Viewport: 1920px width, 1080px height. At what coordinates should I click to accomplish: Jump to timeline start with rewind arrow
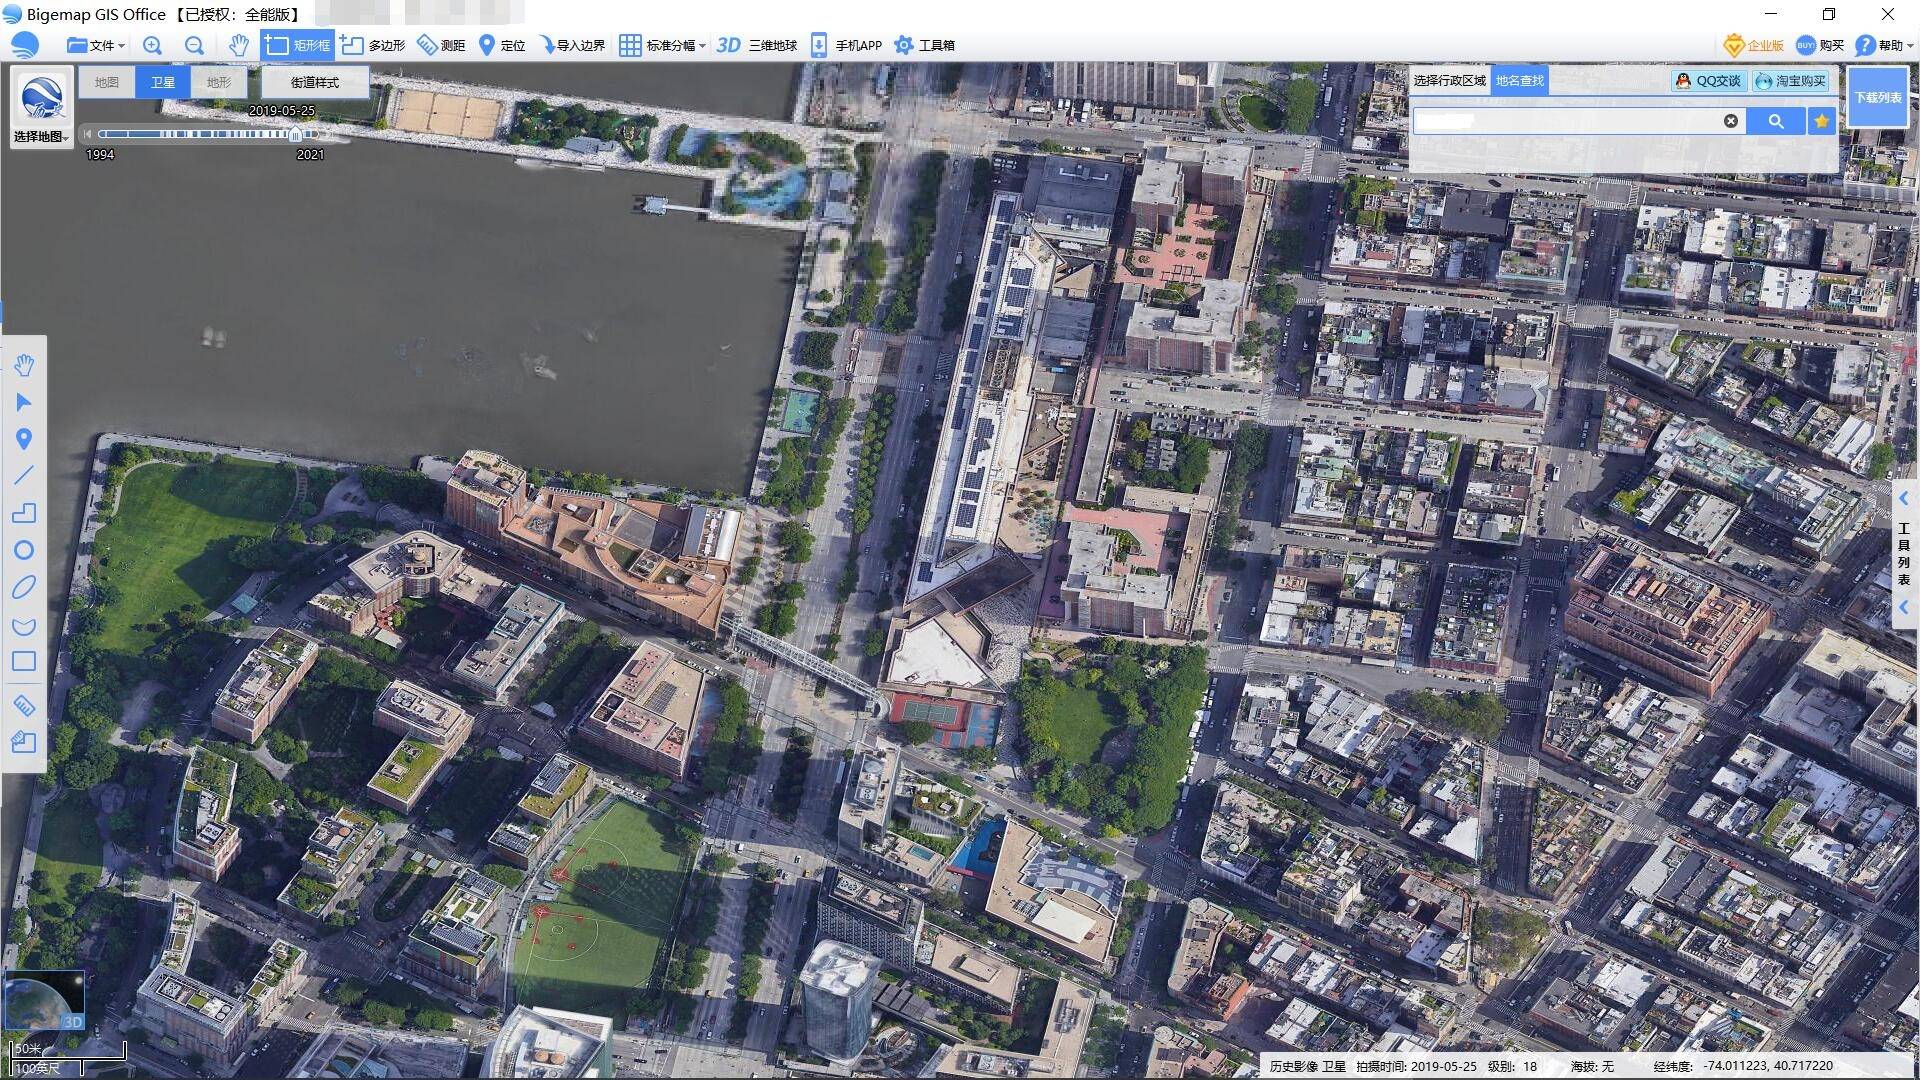point(88,134)
